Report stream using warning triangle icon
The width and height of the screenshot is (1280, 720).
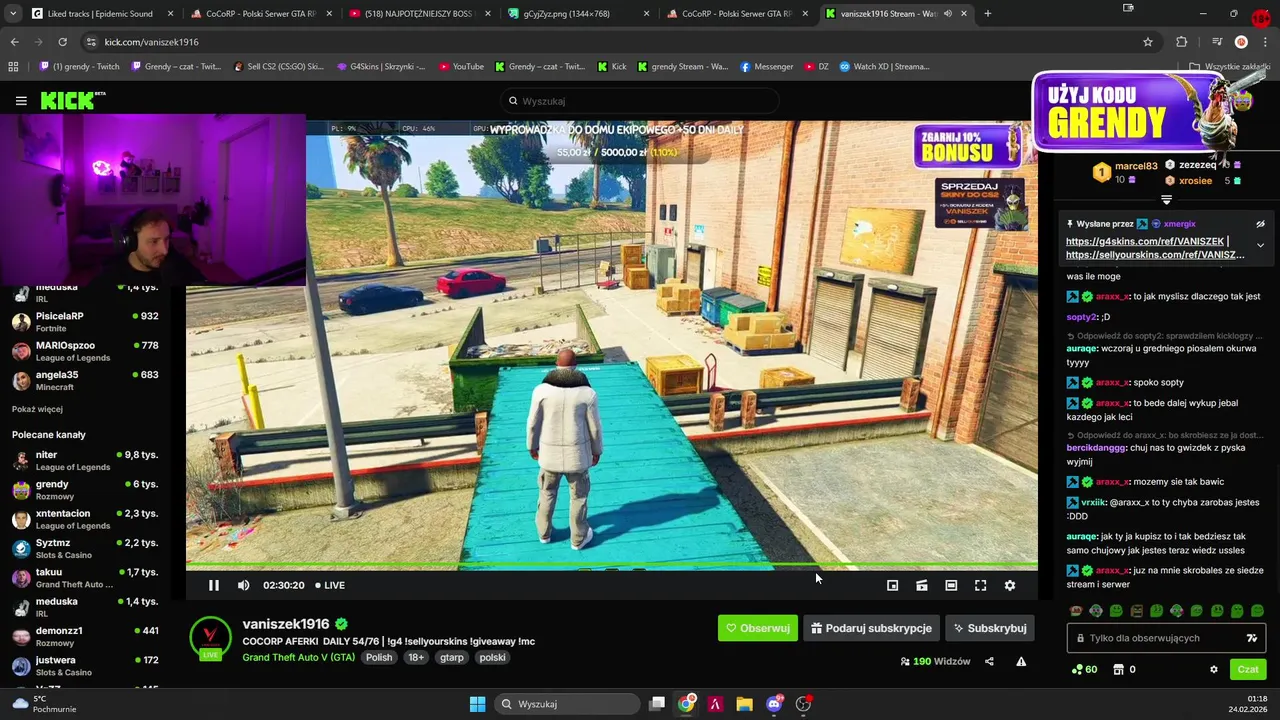1021,661
